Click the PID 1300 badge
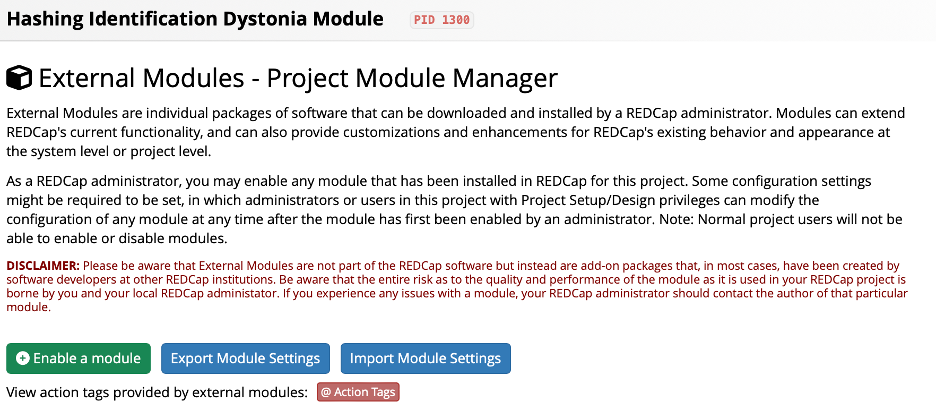This screenshot has height=410, width=936. coord(442,20)
